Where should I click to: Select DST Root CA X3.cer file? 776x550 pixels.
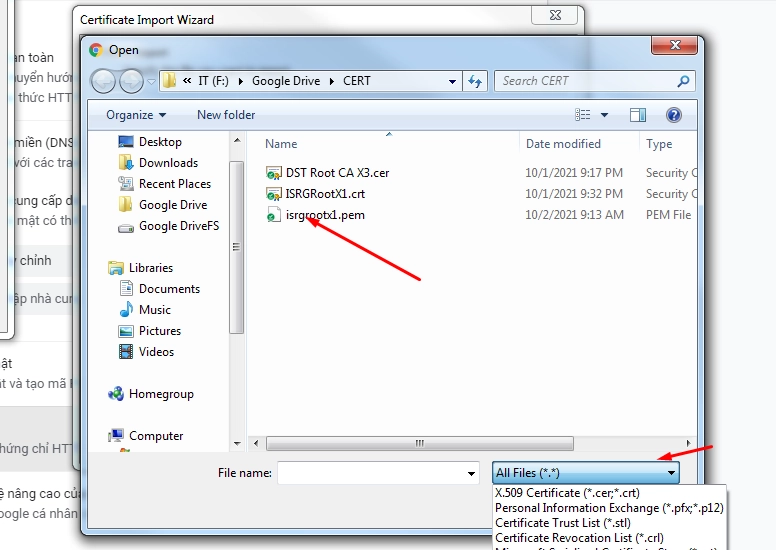coord(336,173)
